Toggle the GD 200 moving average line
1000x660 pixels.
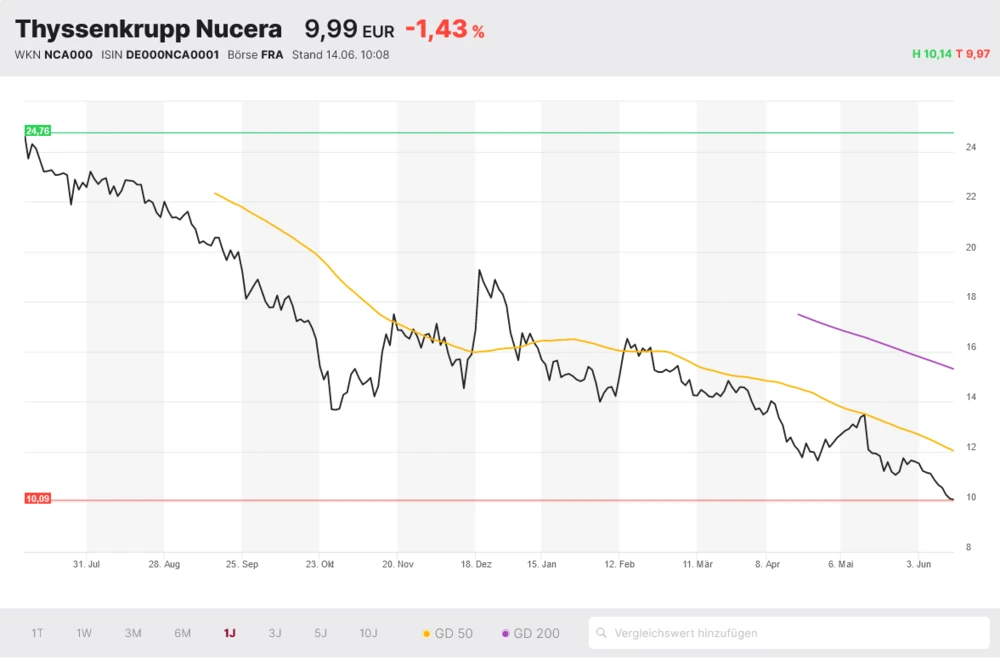[531, 632]
